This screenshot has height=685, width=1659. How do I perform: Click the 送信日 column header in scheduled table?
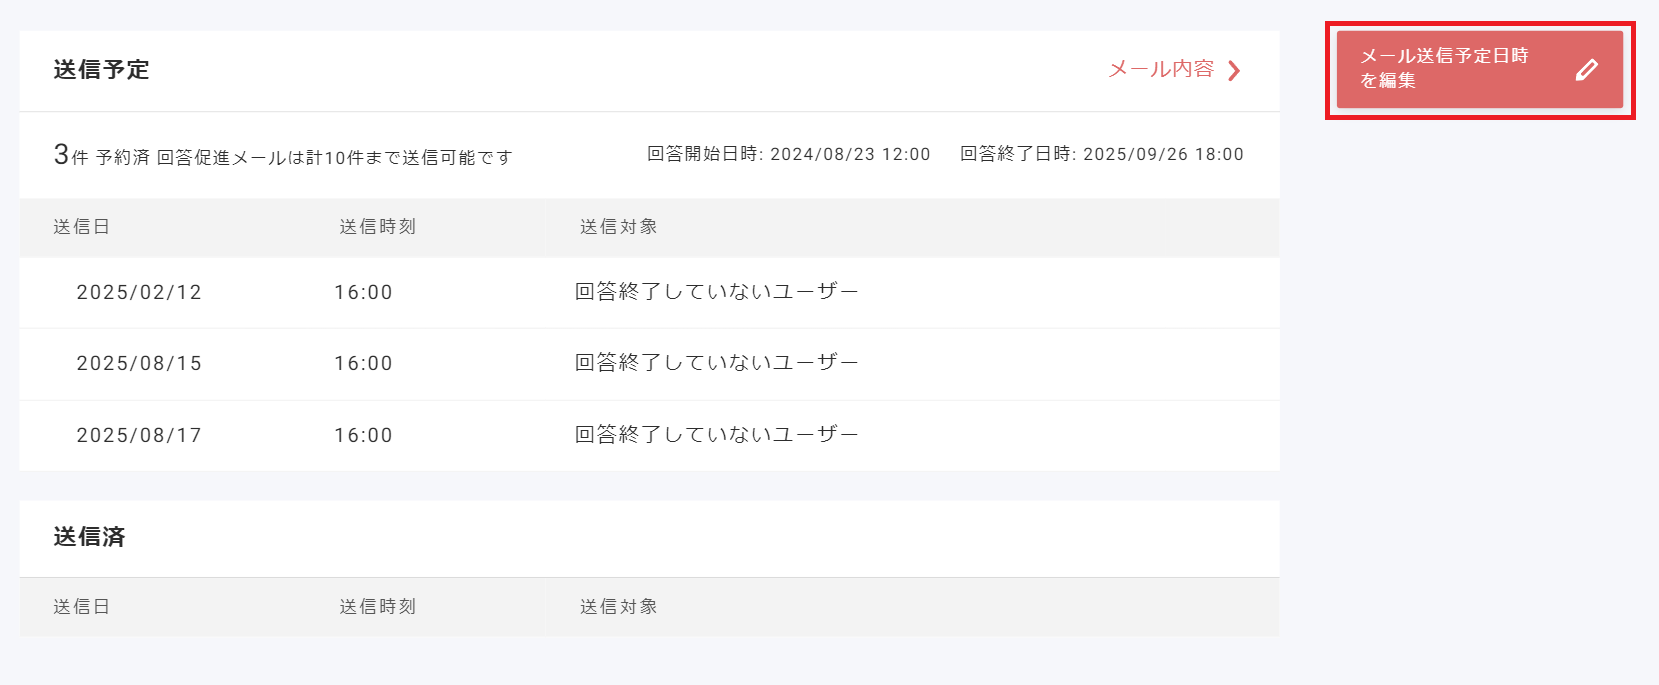(82, 227)
